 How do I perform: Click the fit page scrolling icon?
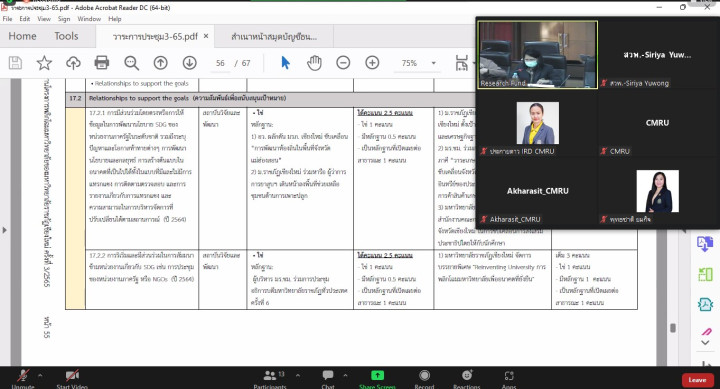pos(461,62)
